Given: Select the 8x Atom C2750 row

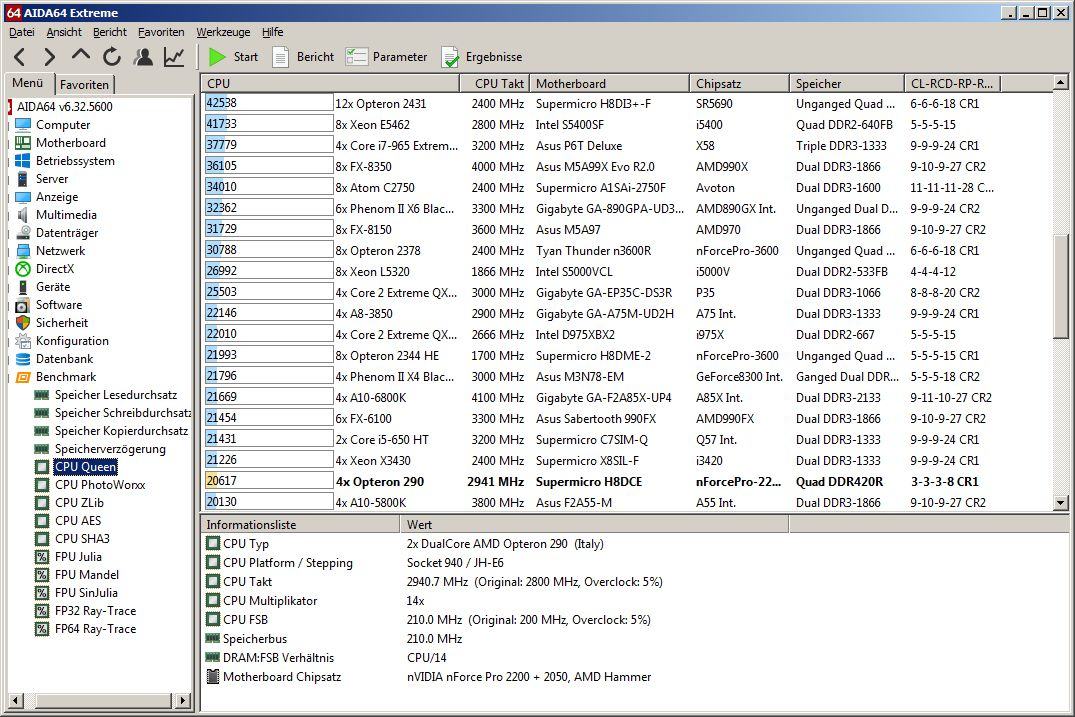Looking at the screenshot, I should (627, 187).
